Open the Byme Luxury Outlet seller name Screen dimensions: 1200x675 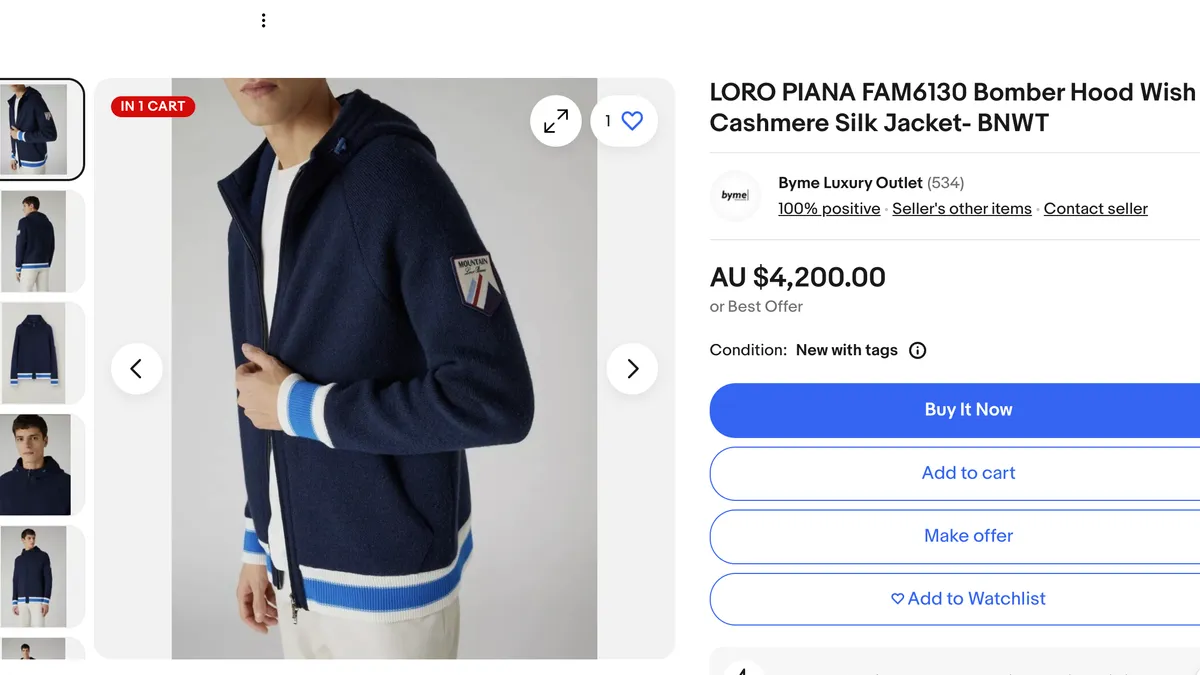pyautogui.click(x=850, y=183)
